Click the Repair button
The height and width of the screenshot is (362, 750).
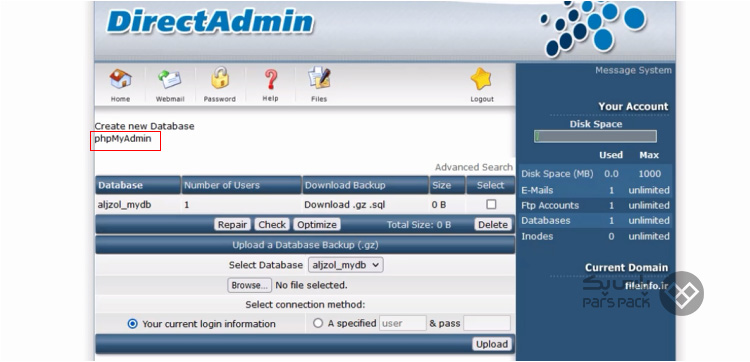coord(232,225)
